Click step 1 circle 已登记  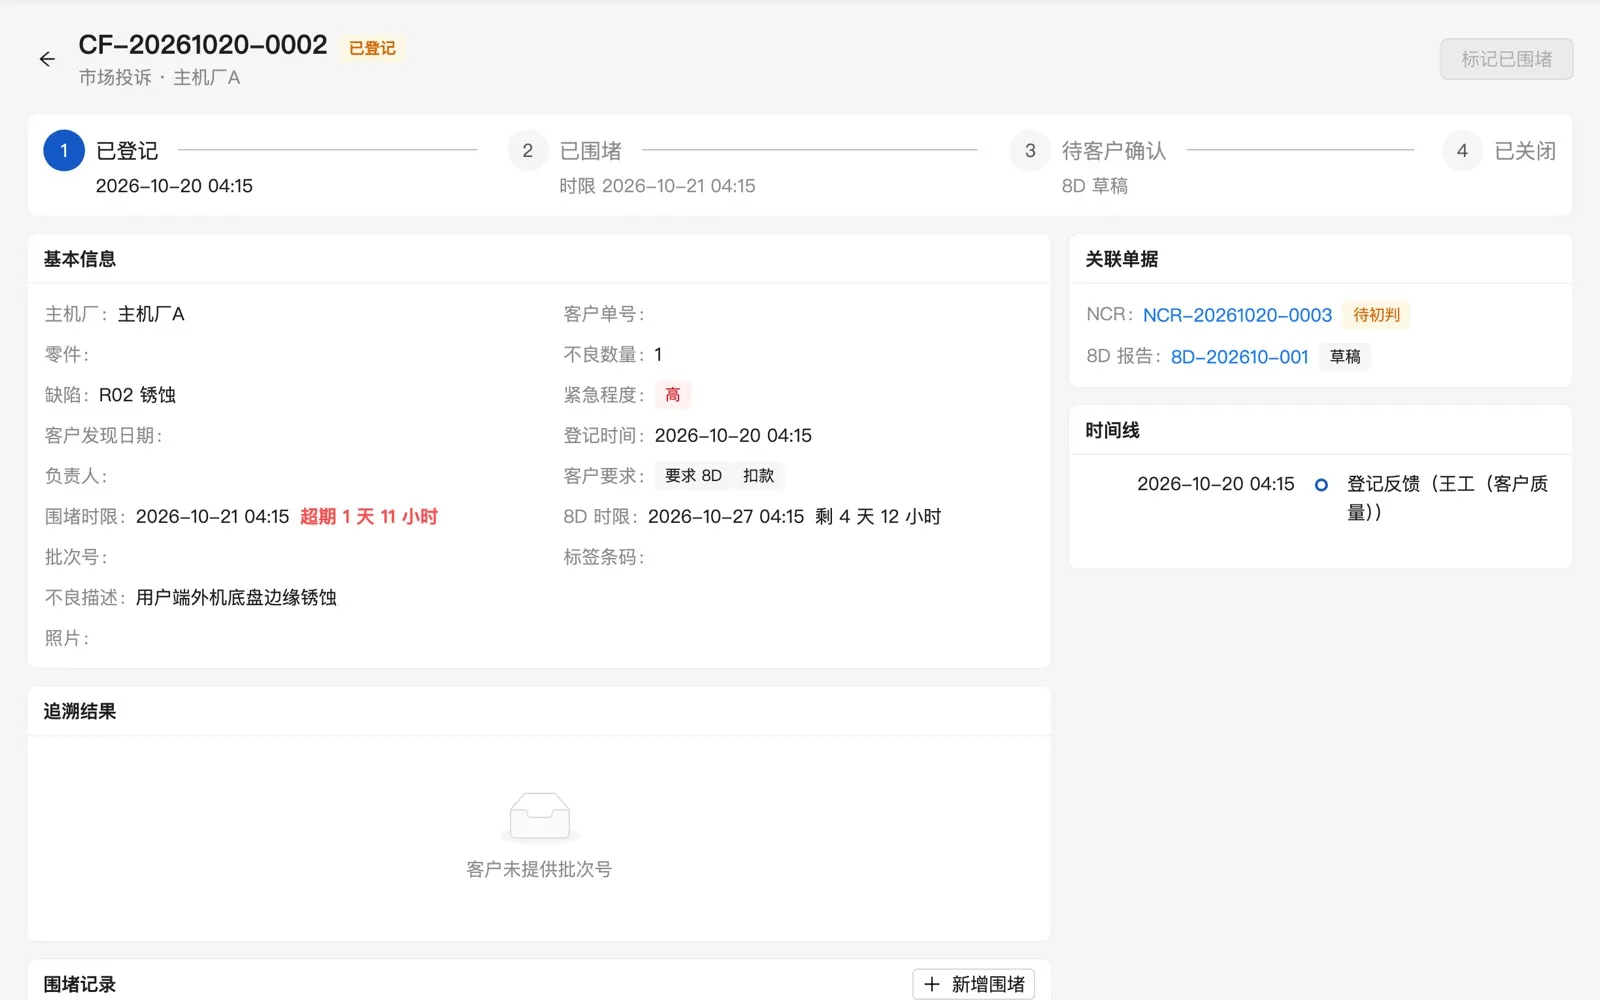(64, 151)
